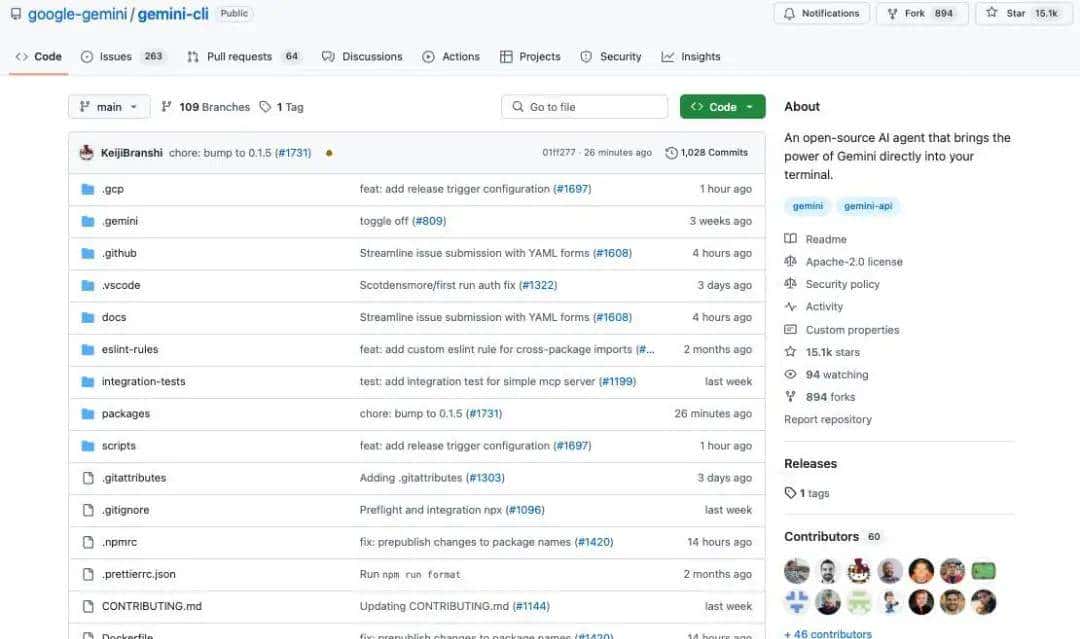Click the Custom properties note icon
Viewport: 1080px width, 639px height.
pyautogui.click(x=790, y=330)
